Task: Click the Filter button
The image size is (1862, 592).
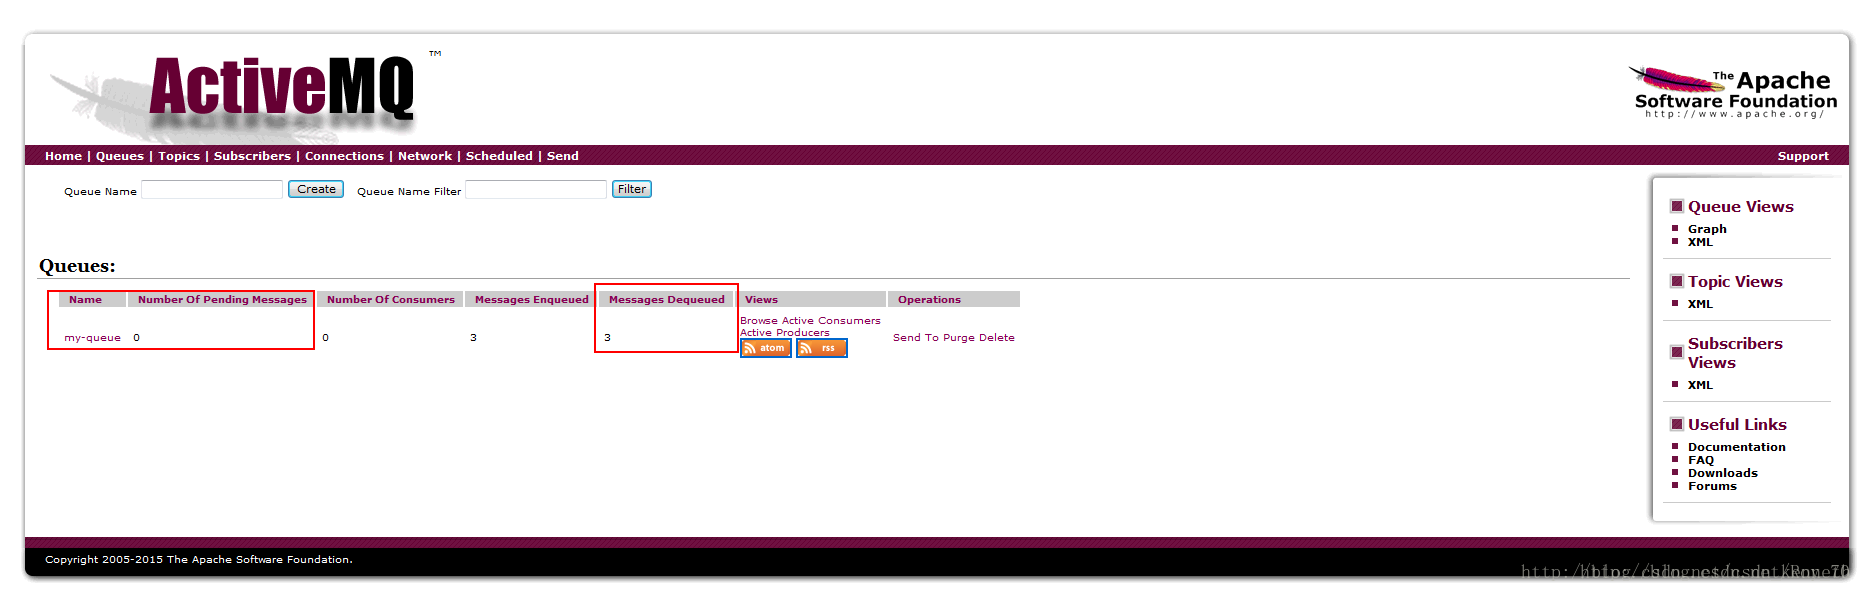Action: pyautogui.click(x=632, y=189)
